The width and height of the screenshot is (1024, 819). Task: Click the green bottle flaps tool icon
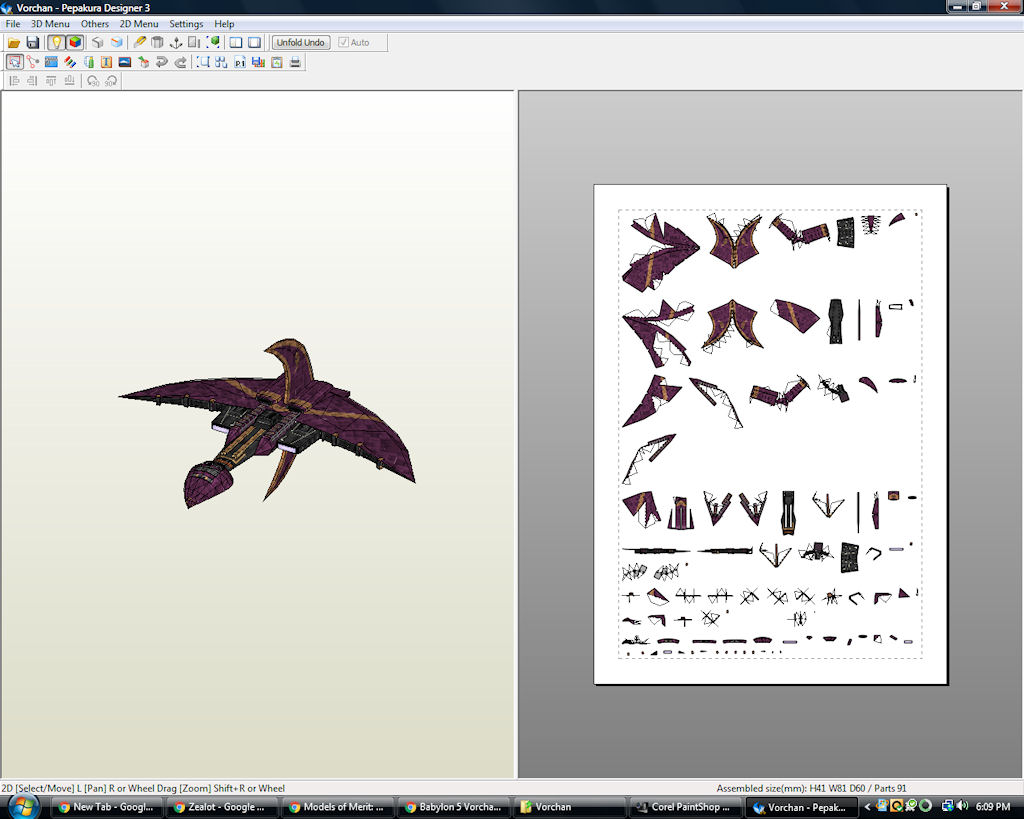(x=88, y=62)
